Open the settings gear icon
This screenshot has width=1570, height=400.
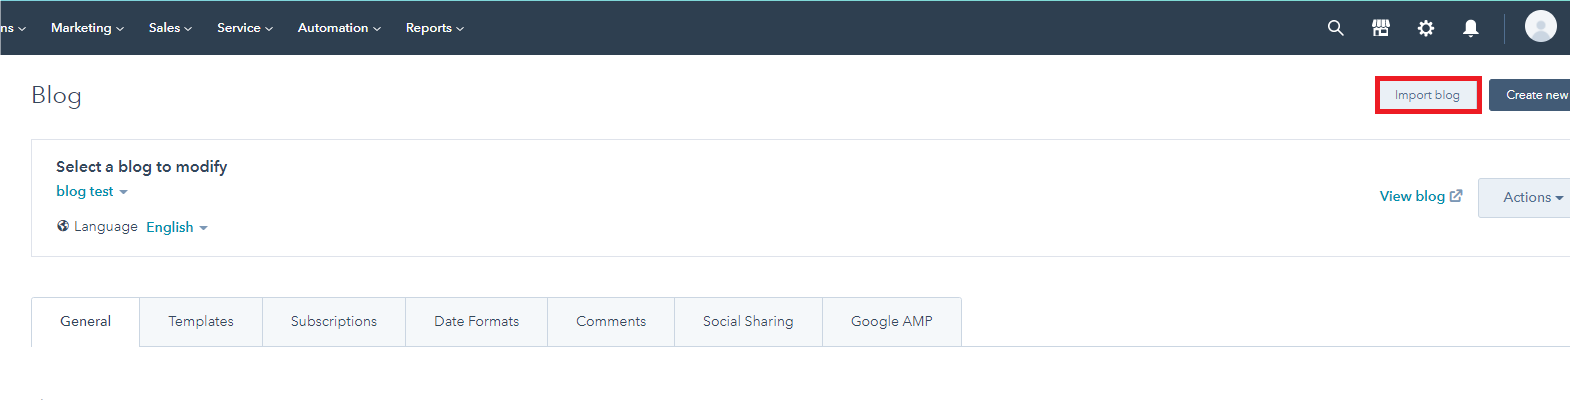1426,28
